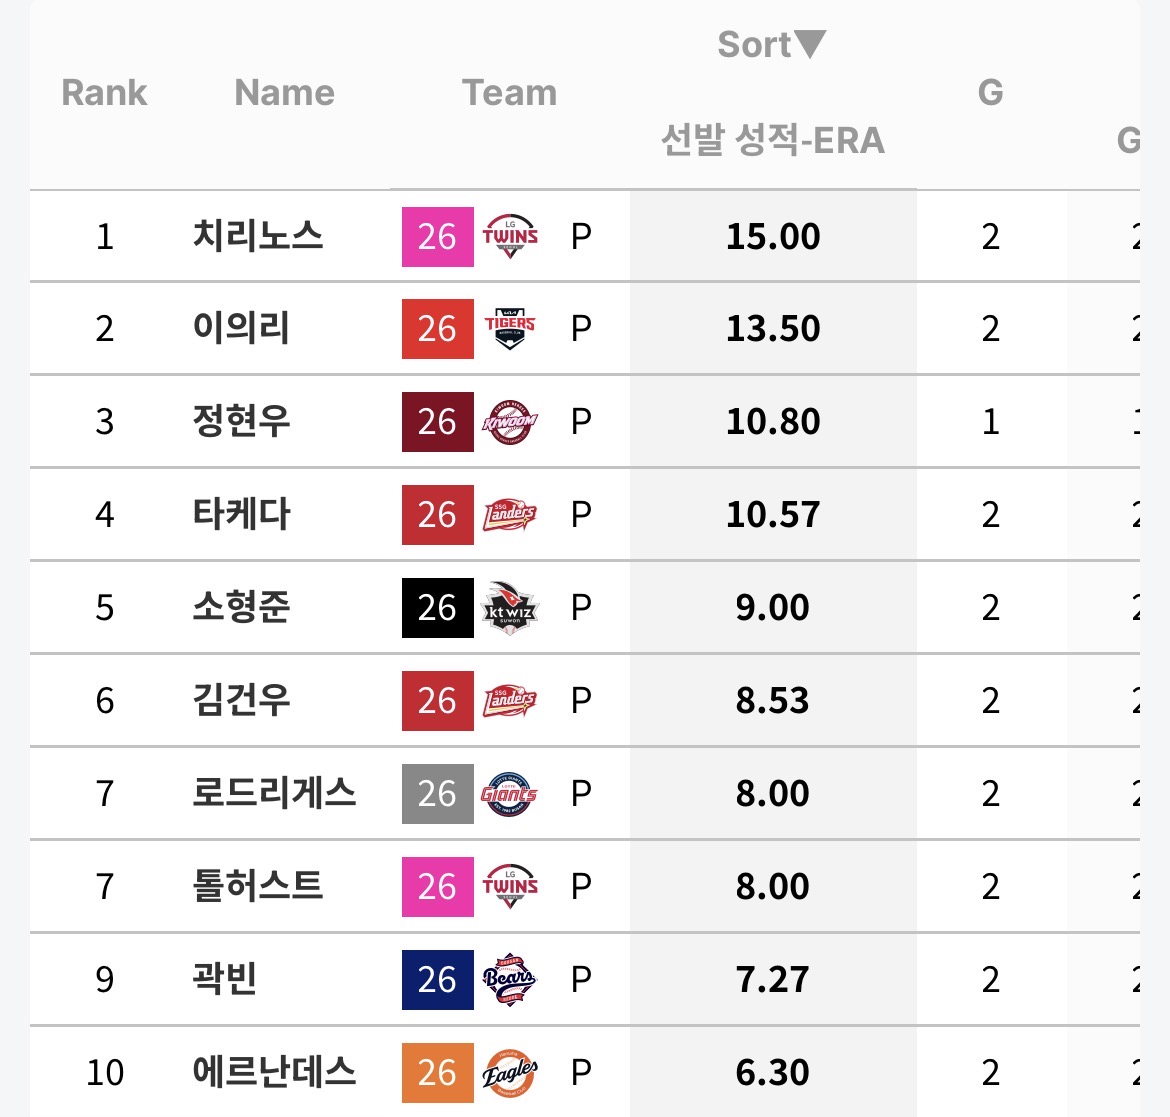The width and height of the screenshot is (1170, 1117).
Task: Click the Rank column header
Action: 104,92
